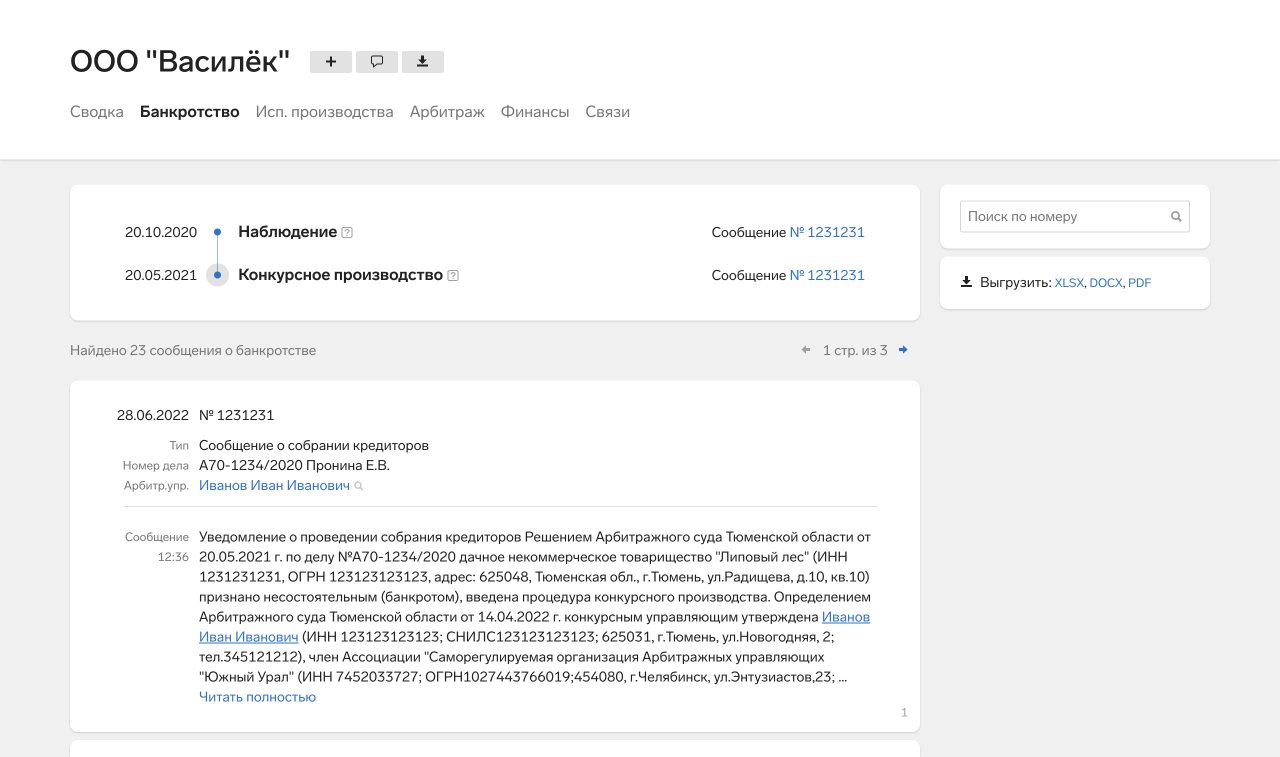Open message № 1231231 for Наблюдение
Image resolution: width=1280 pixels, height=757 pixels.
point(827,232)
